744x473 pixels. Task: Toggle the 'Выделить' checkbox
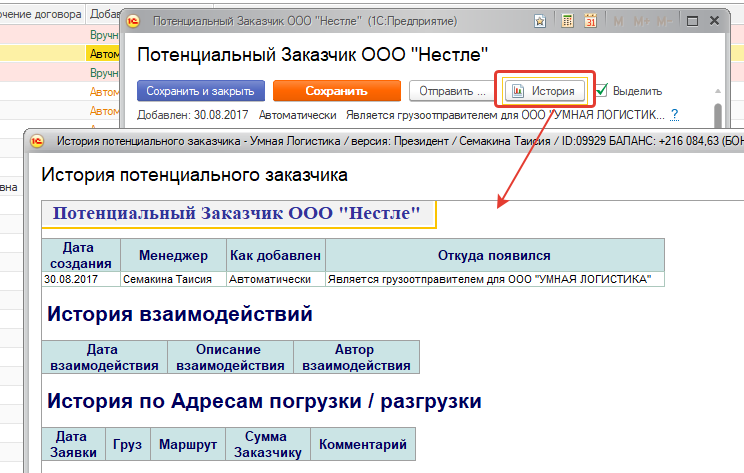point(602,90)
